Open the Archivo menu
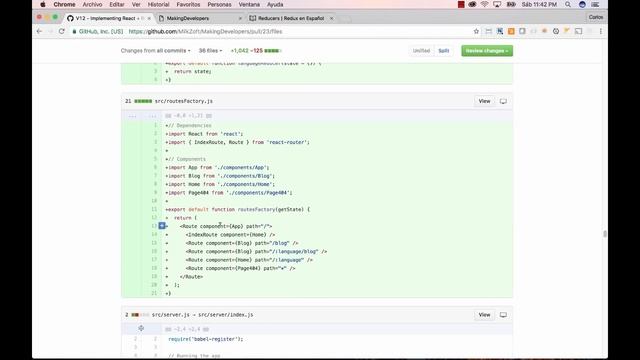Viewport: 640px width, 360px height. 92,4
